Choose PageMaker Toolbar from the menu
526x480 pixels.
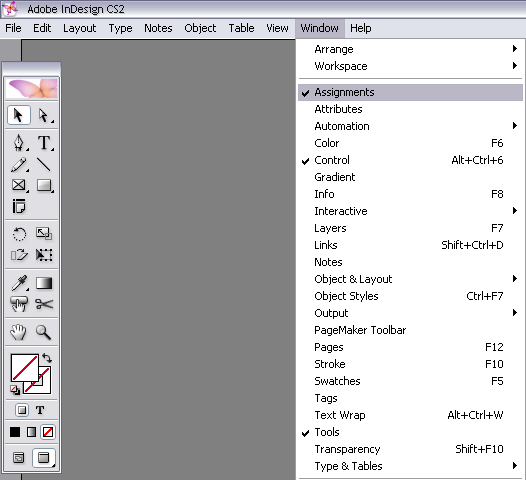point(410,330)
